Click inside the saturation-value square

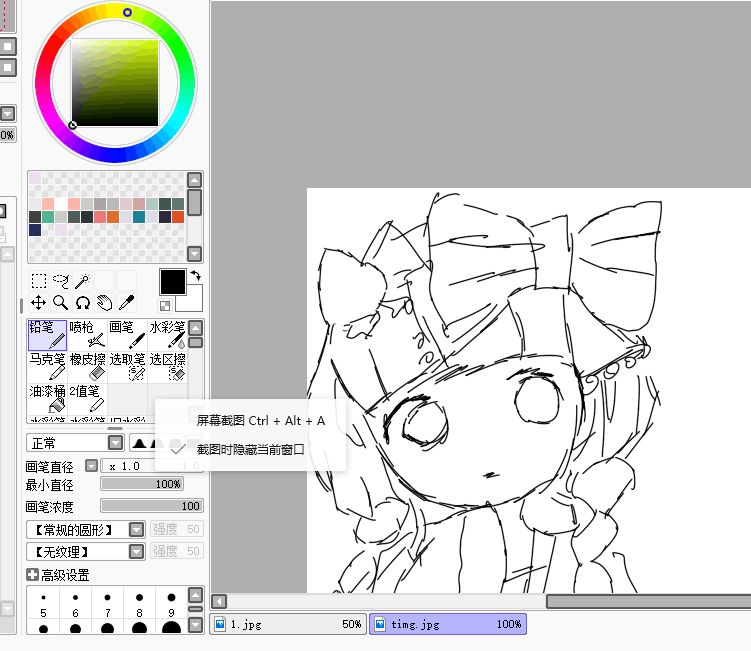115,83
